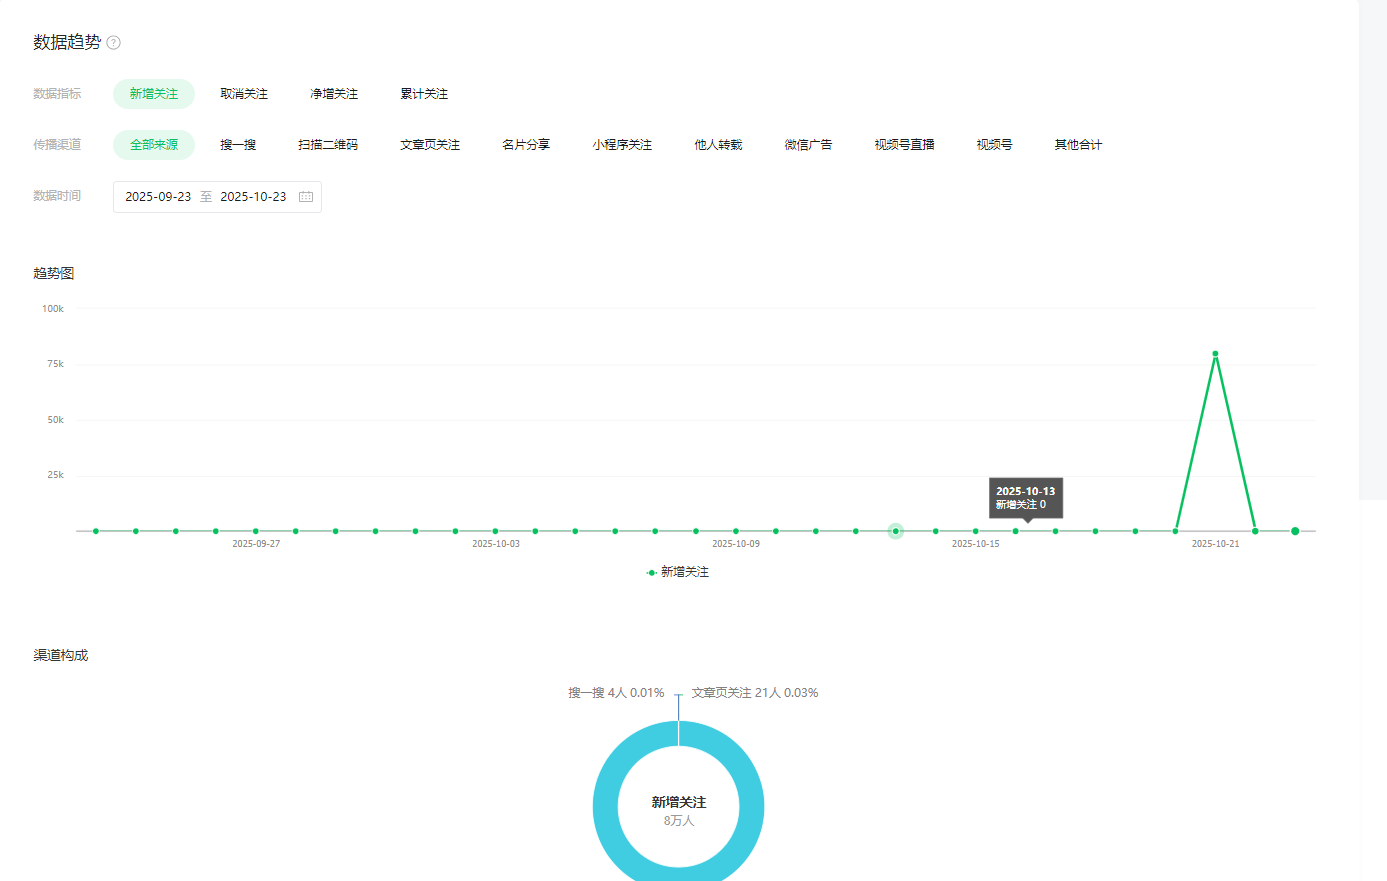Open the calendar icon in date range
Viewport: 1387px width, 881px height.
pos(306,197)
